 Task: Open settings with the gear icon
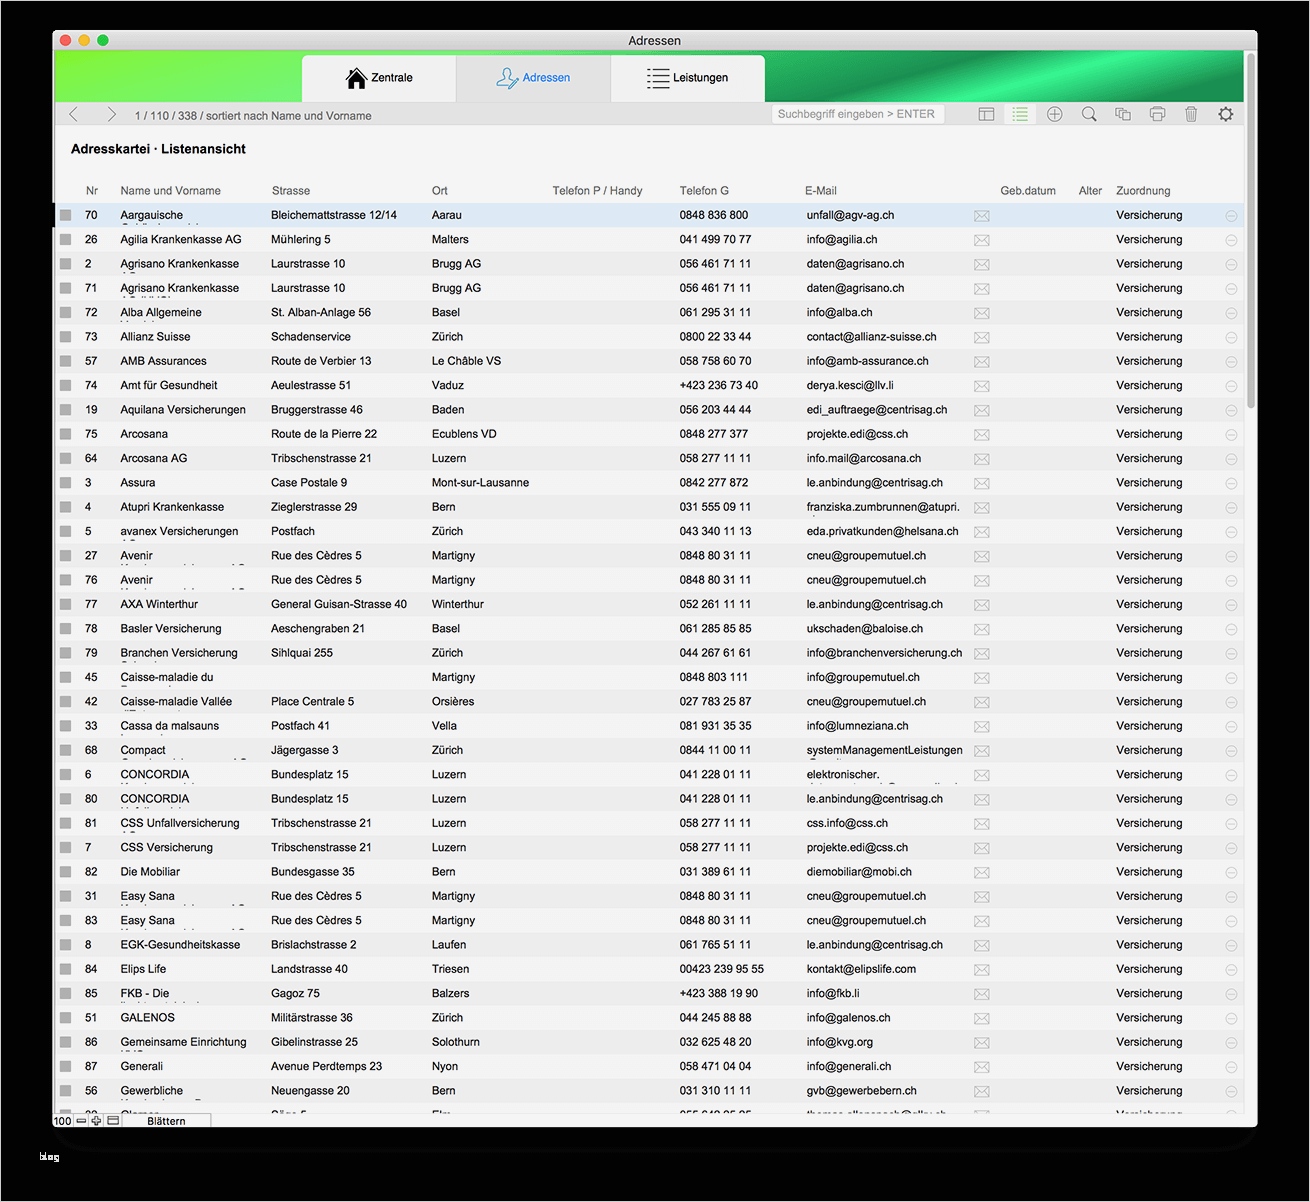[1226, 115]
